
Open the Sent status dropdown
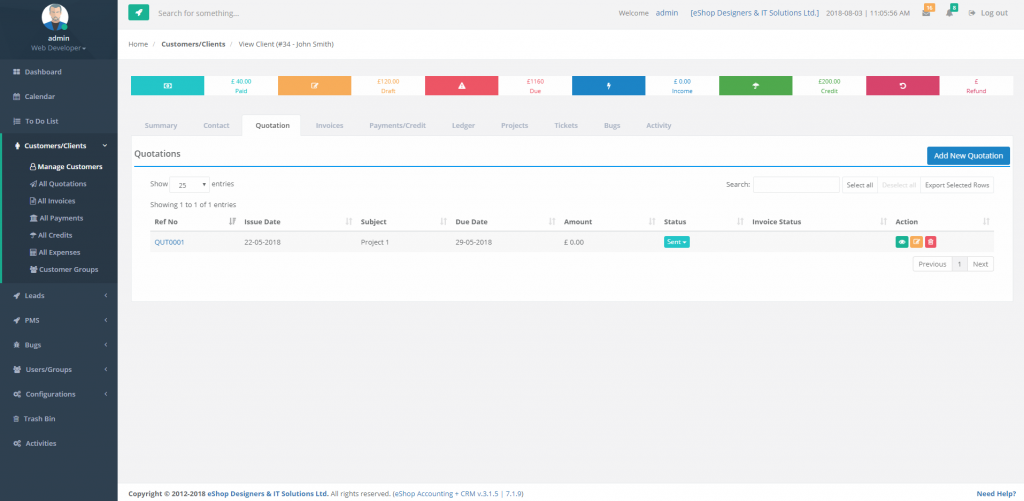point(676,242)
